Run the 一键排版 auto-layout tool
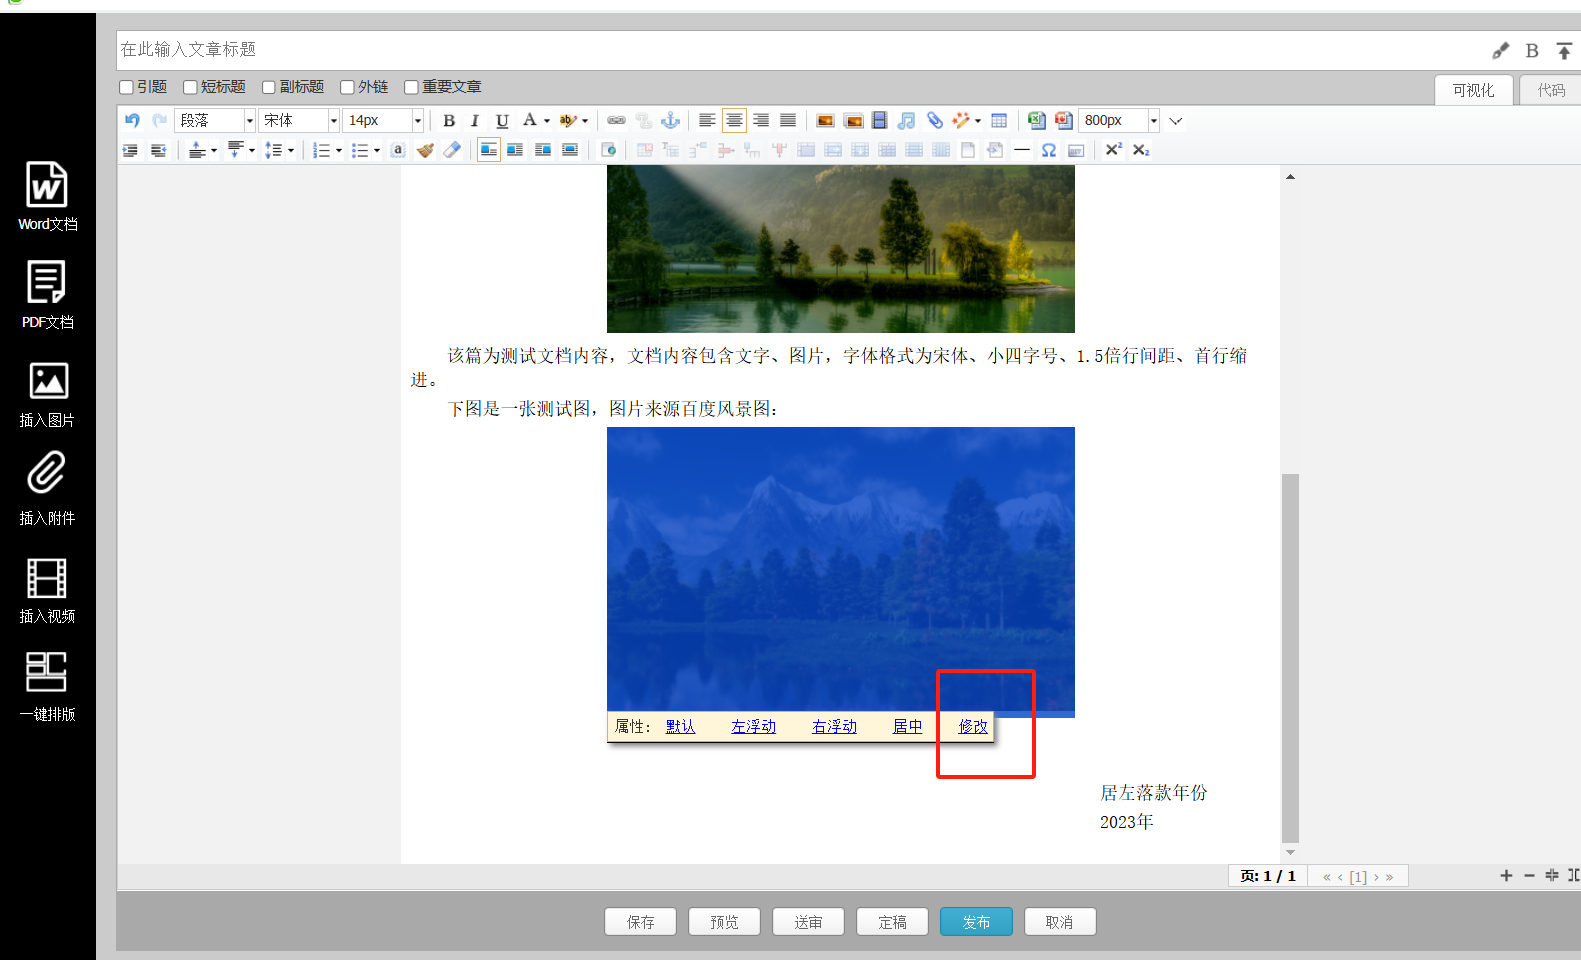This screenshot has height=960, width=1581. (x=47, y=672)
